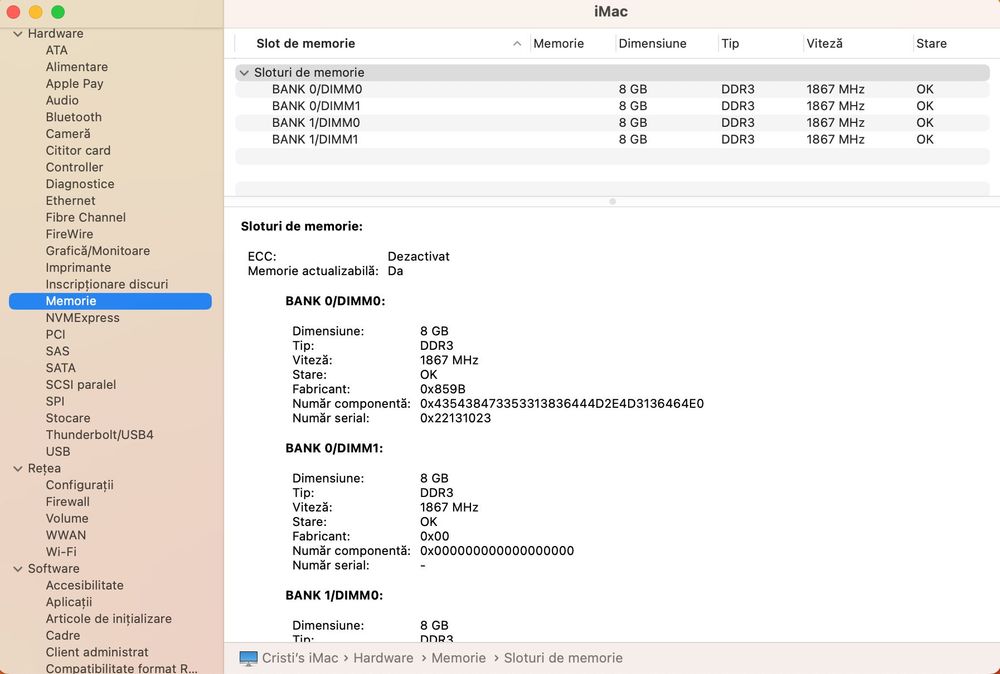This screenshot has height=674, width=1000.
Task: Open Inscripționare discuri entry
Action: pos(107,284)
